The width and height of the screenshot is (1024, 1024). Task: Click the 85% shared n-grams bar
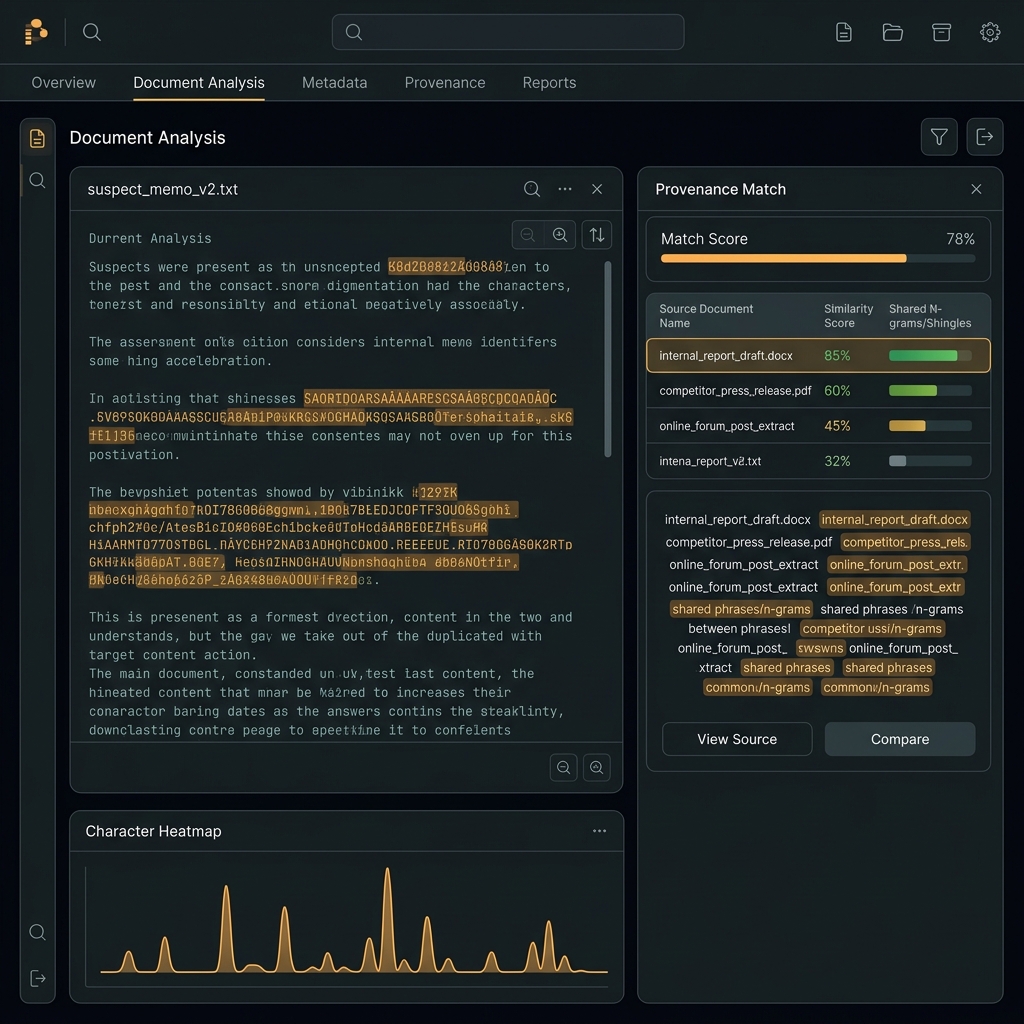[930, 356]
